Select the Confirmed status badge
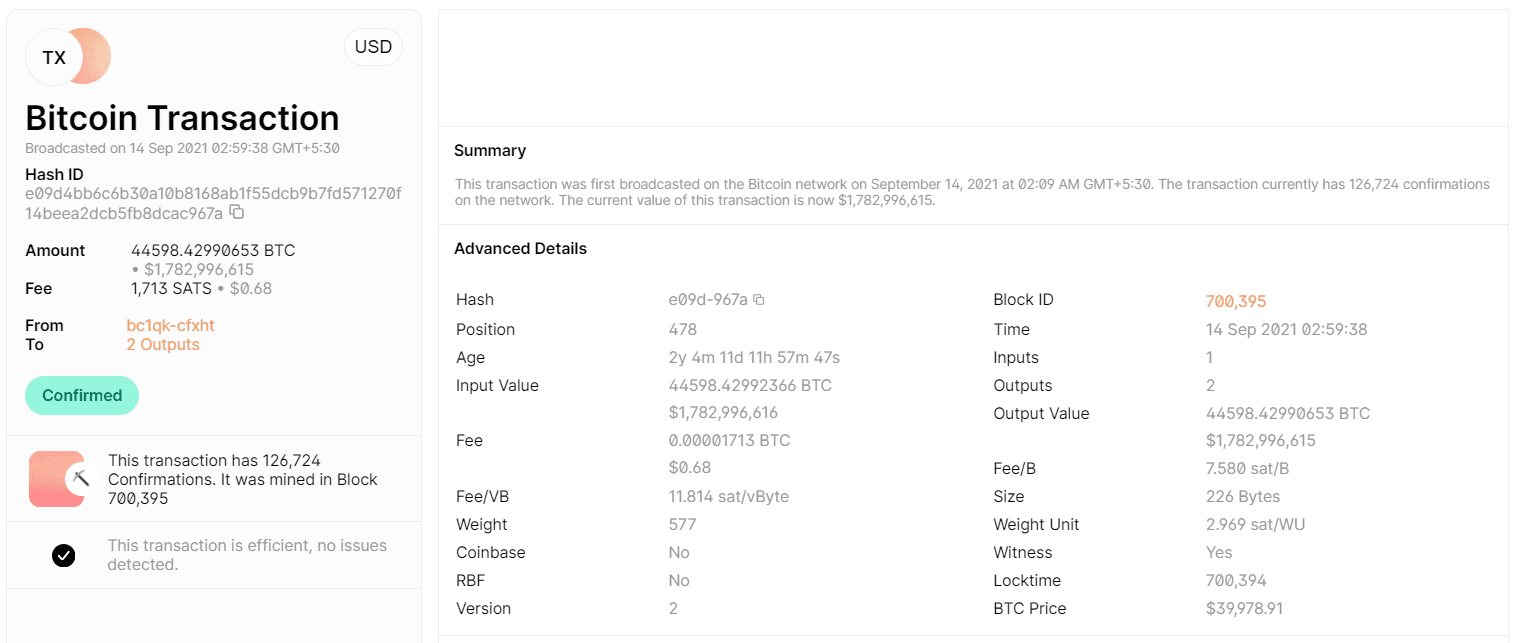This screenshot has height=643, width=1513. click(81, 395)
